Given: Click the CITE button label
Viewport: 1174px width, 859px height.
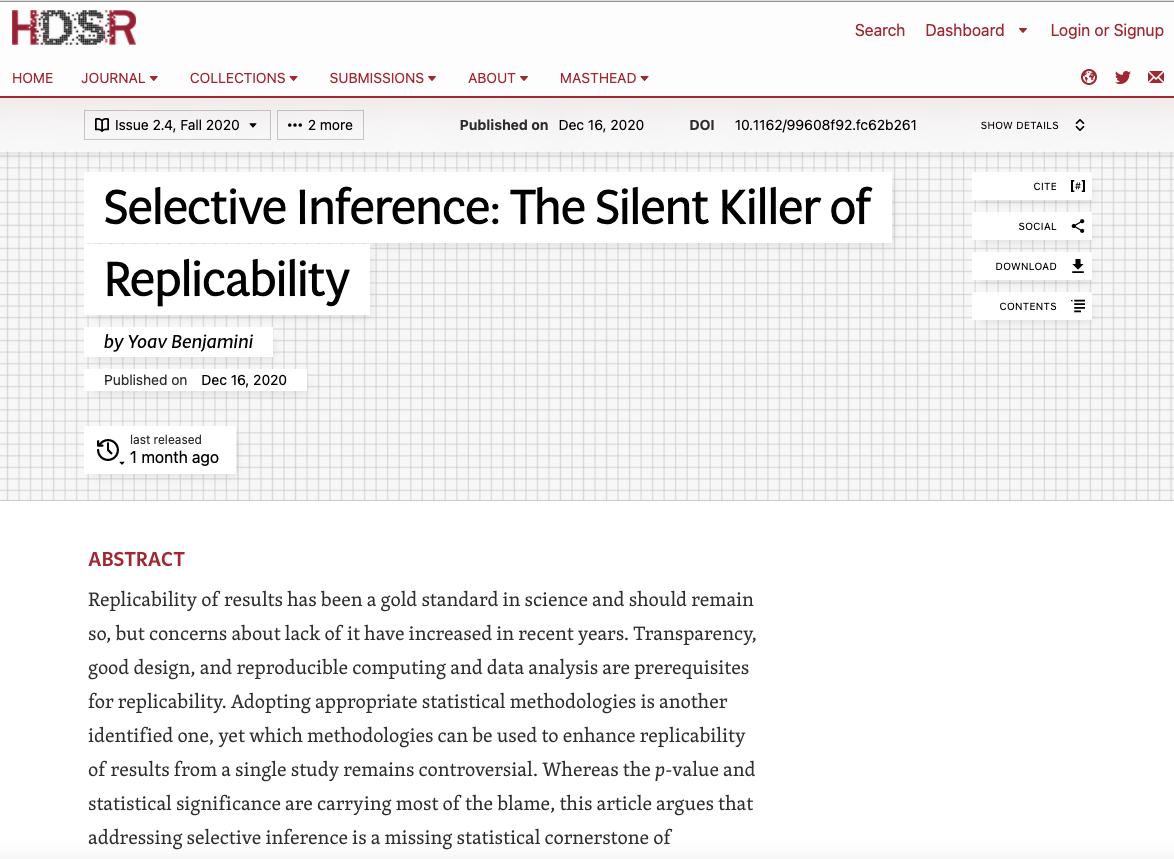Looking at the screenshot, I should [x=1044, y=186].
